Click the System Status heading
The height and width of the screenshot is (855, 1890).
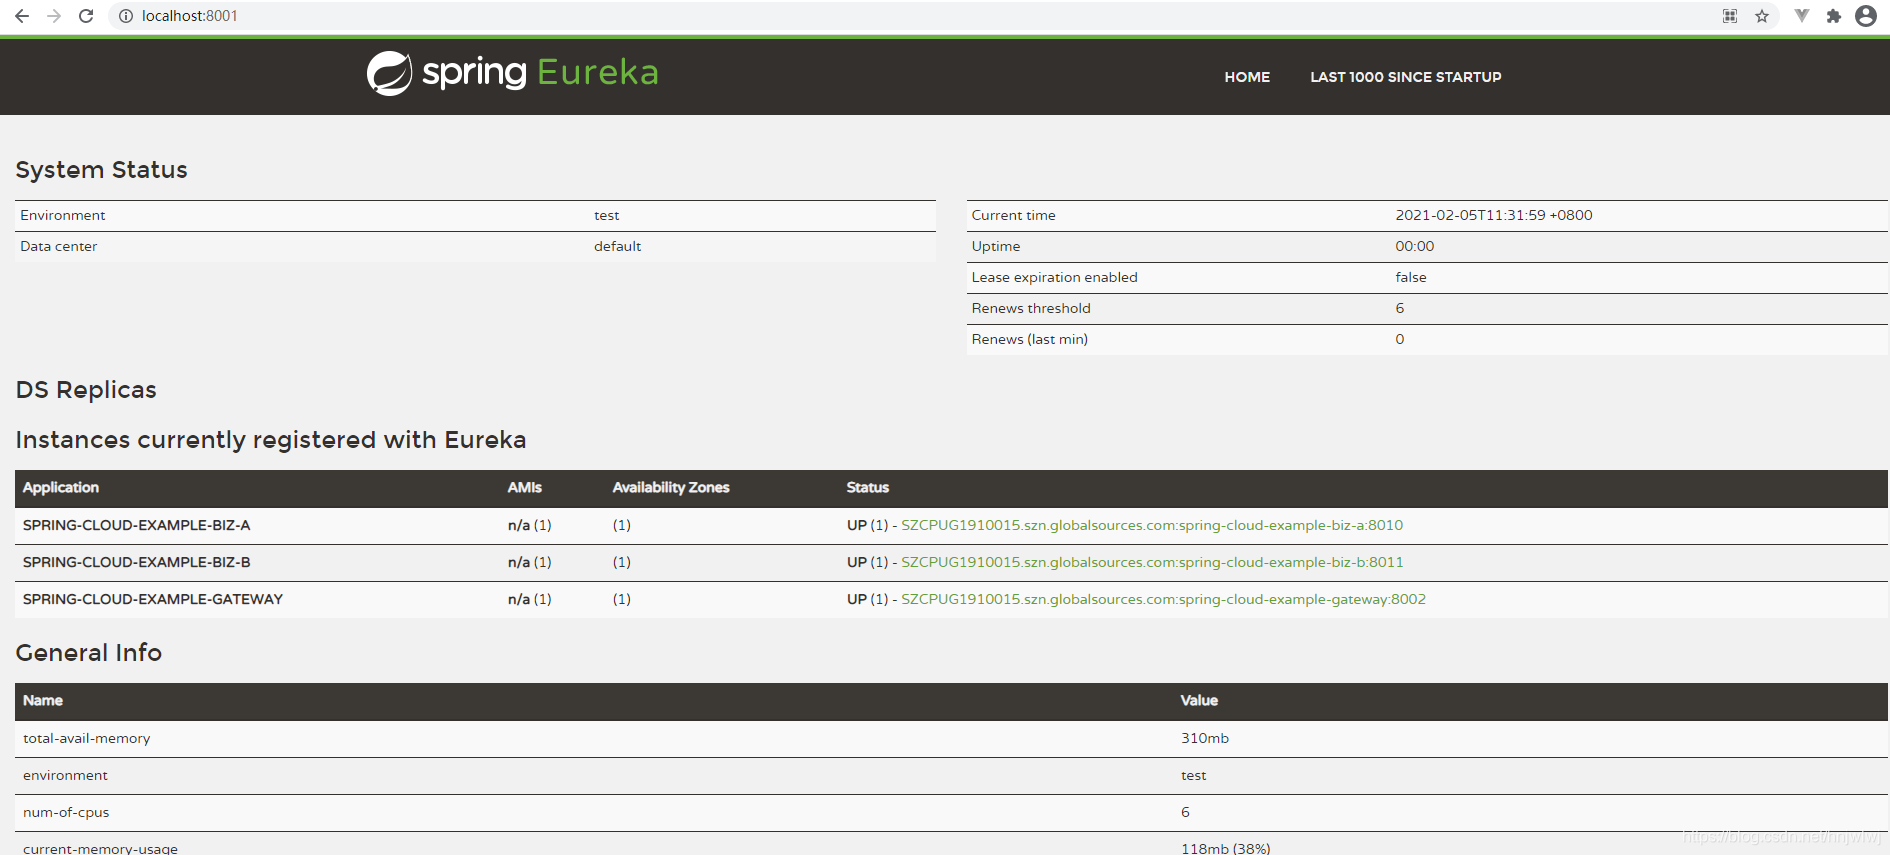tap(101, 170)
